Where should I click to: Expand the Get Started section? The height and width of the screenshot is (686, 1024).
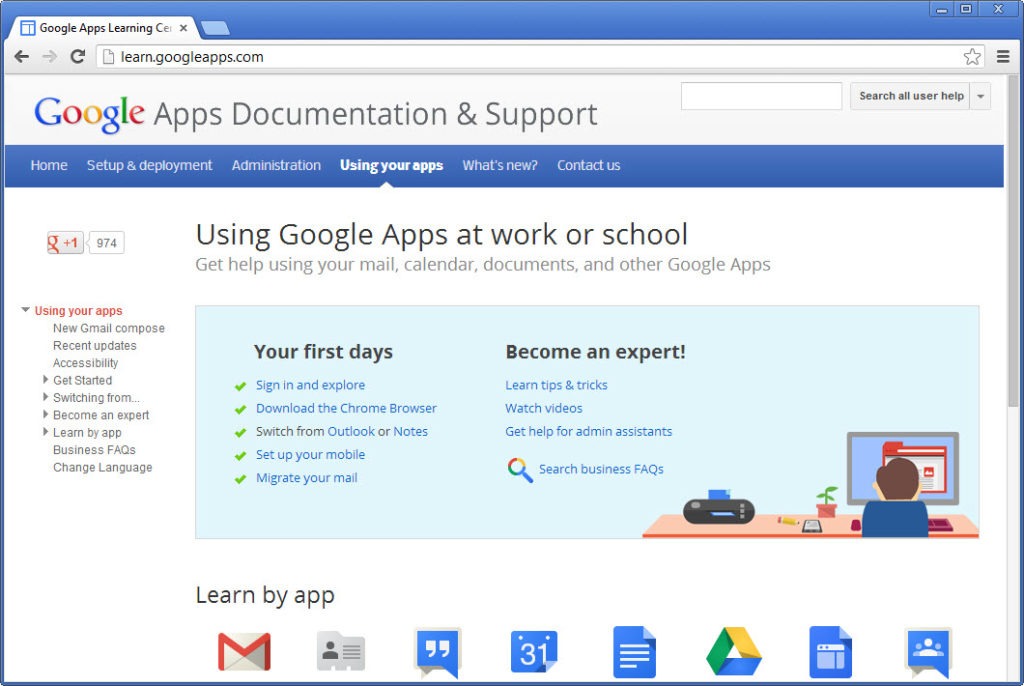(45, 380)
